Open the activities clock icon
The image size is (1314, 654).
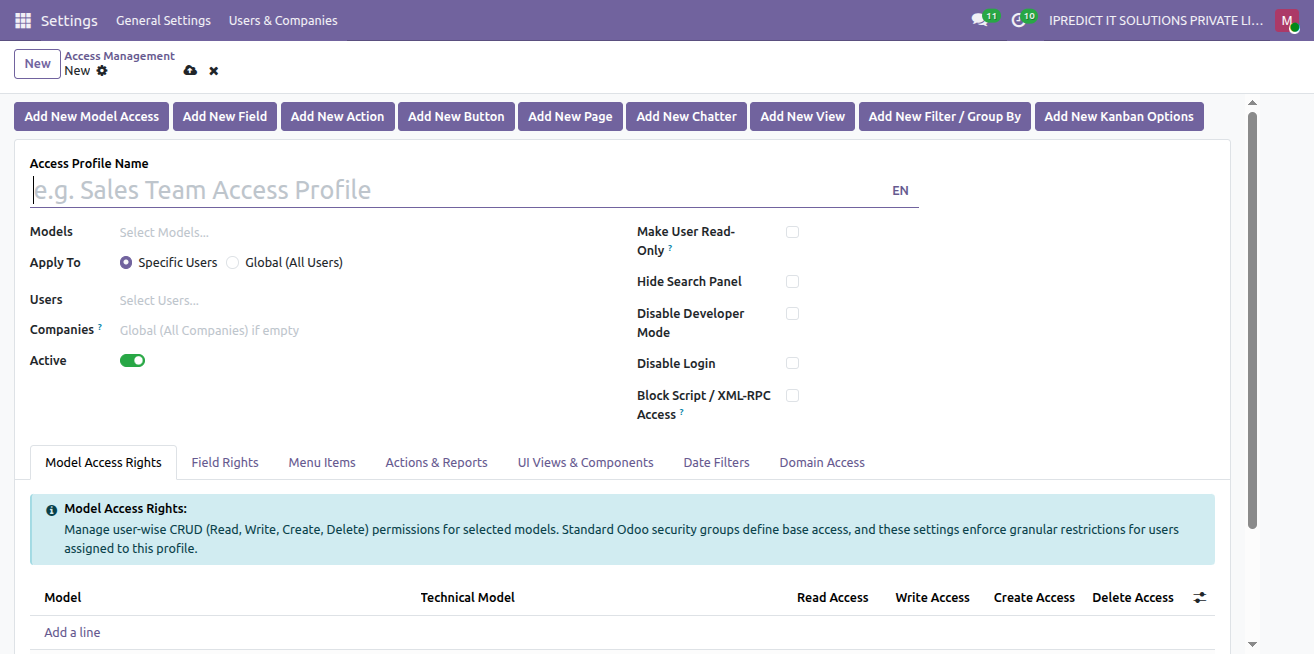pyautogui.click(x=1018, y=20)
